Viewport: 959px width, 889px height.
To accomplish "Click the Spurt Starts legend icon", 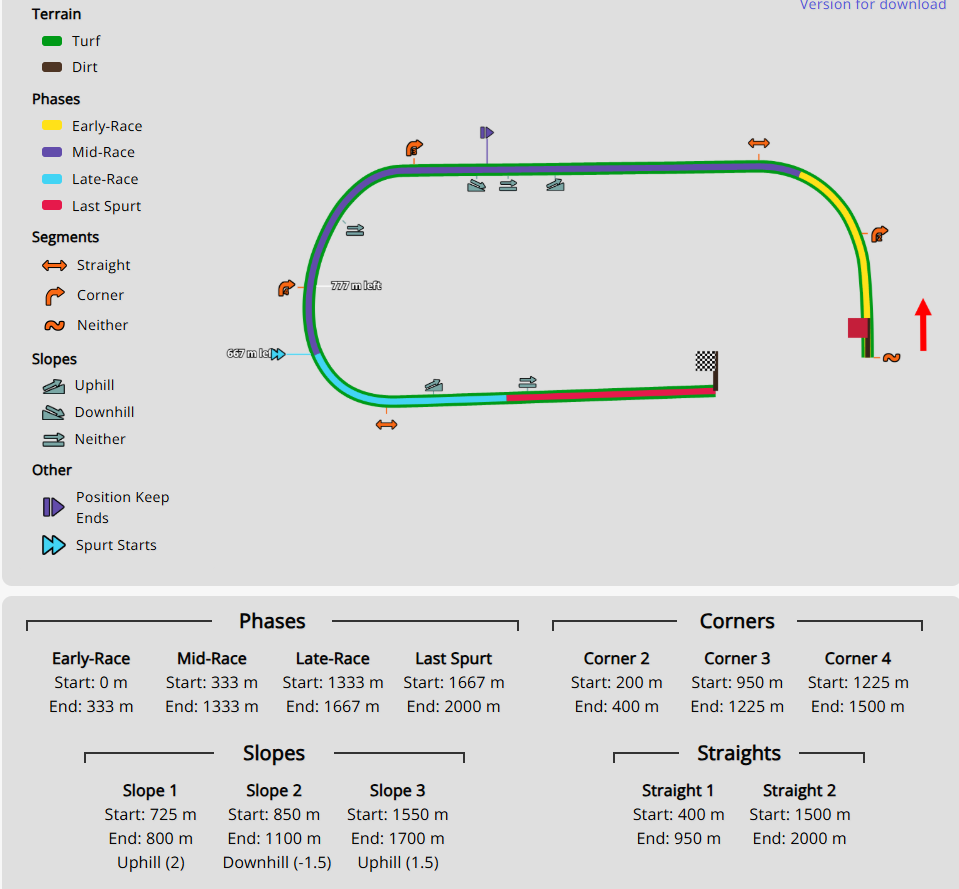I will tap(54, 545).
